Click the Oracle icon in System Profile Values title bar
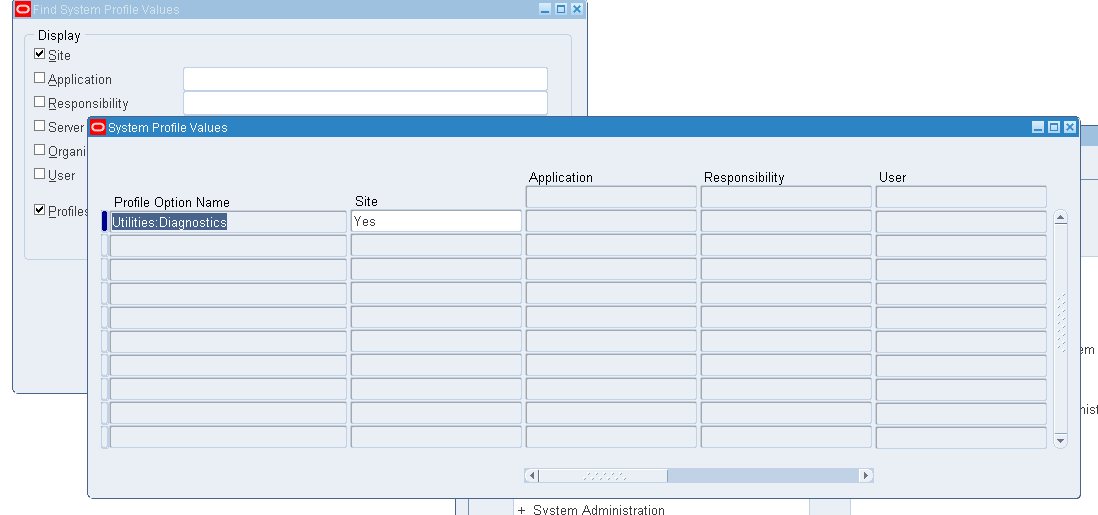The image size is (1098, 515). pos(99,128)
